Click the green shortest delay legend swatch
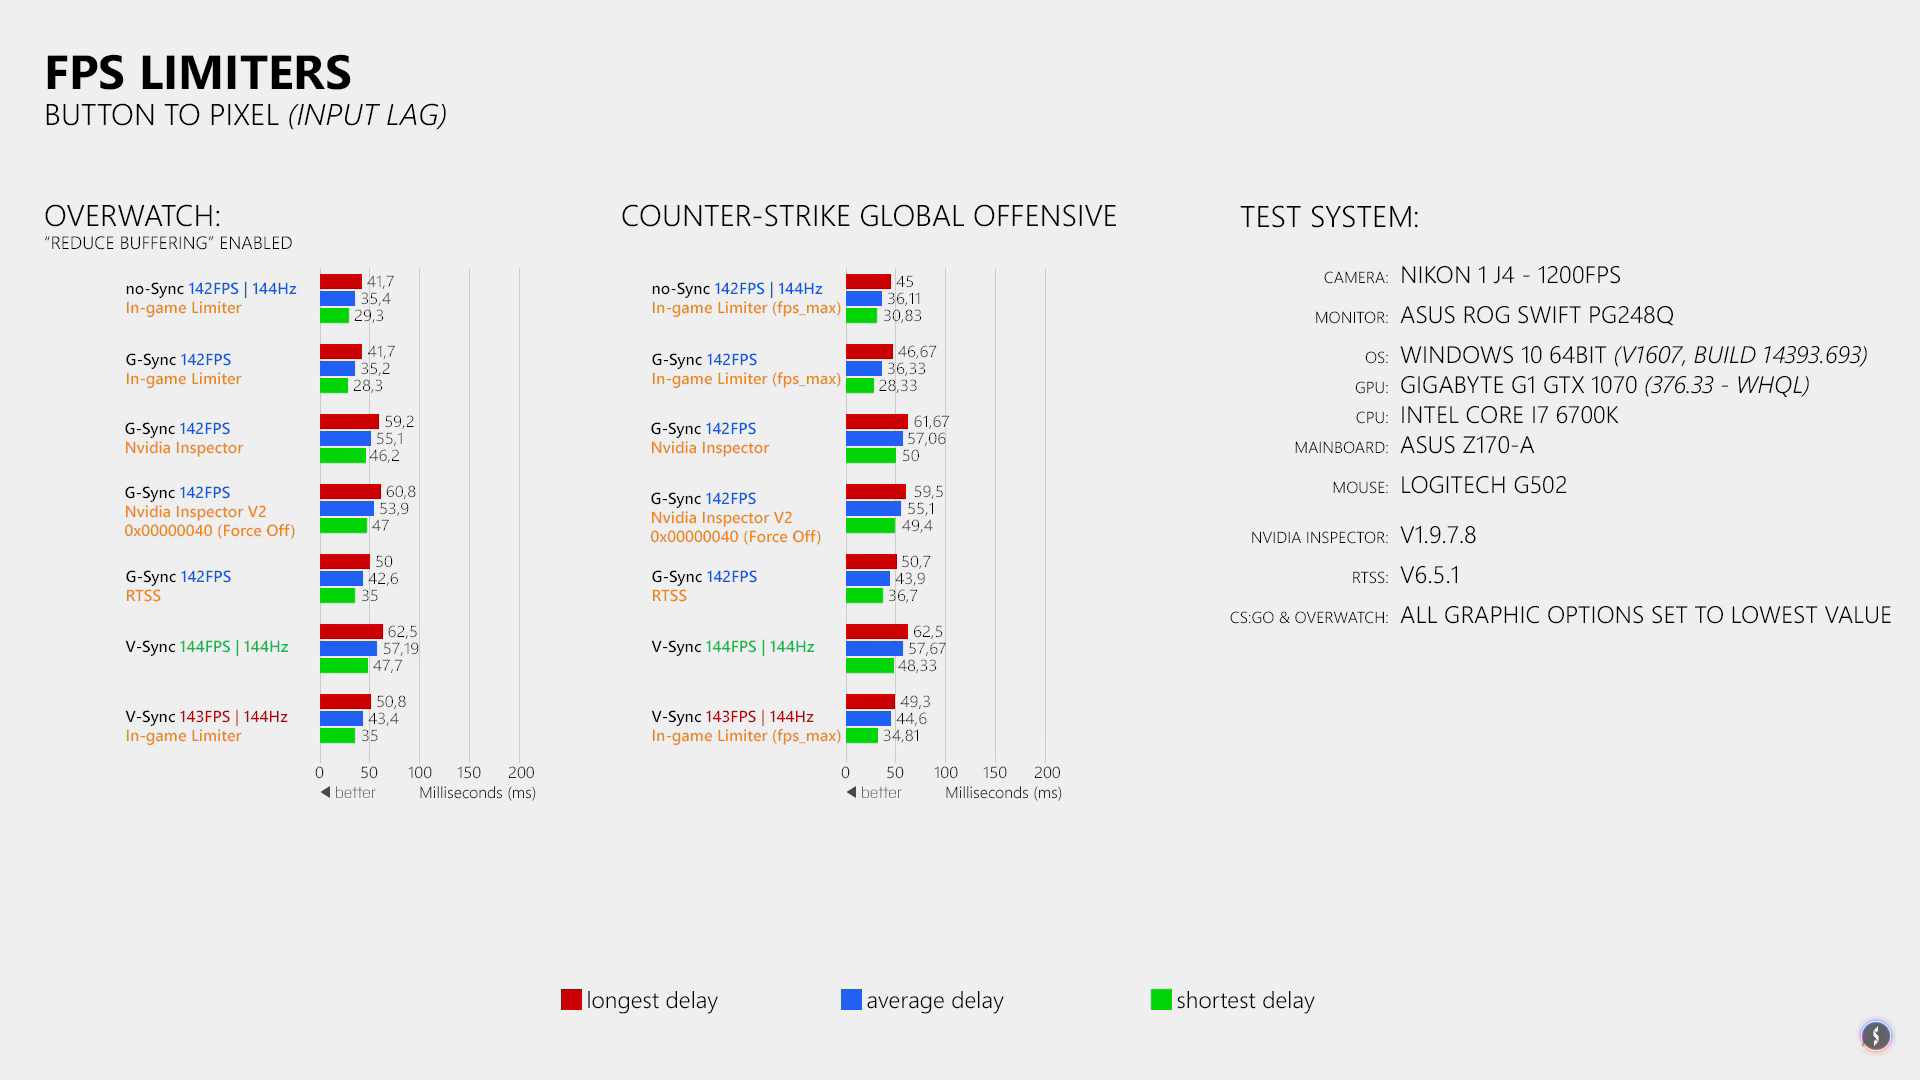 click(1161, 1000)
